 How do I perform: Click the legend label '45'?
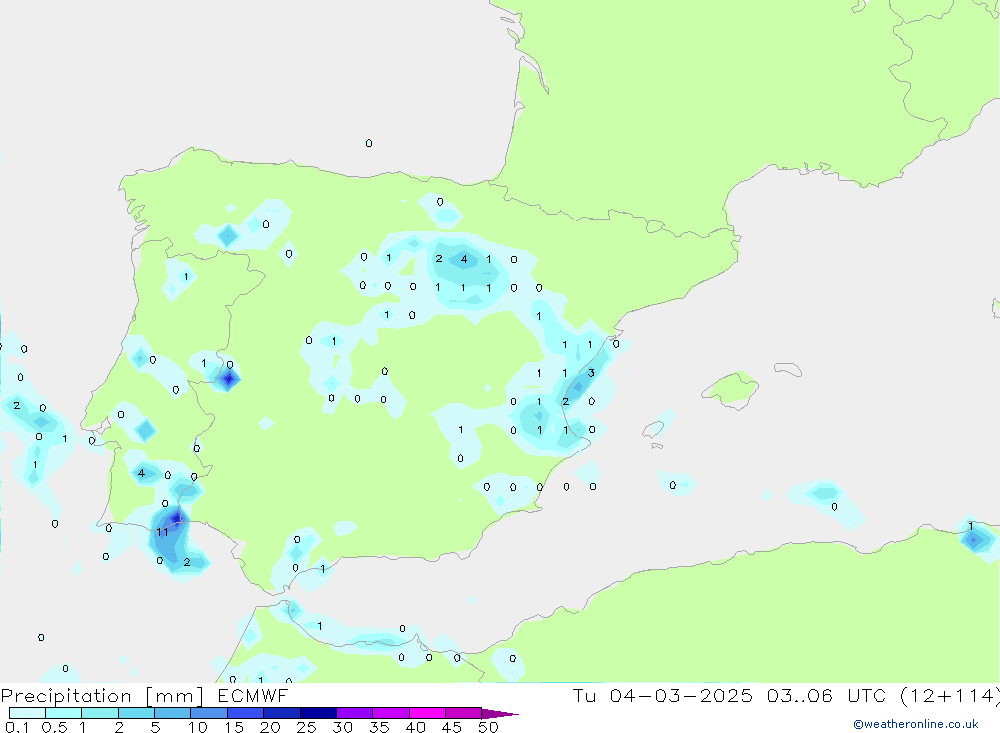pyautogui.click(x=452, y=727)
